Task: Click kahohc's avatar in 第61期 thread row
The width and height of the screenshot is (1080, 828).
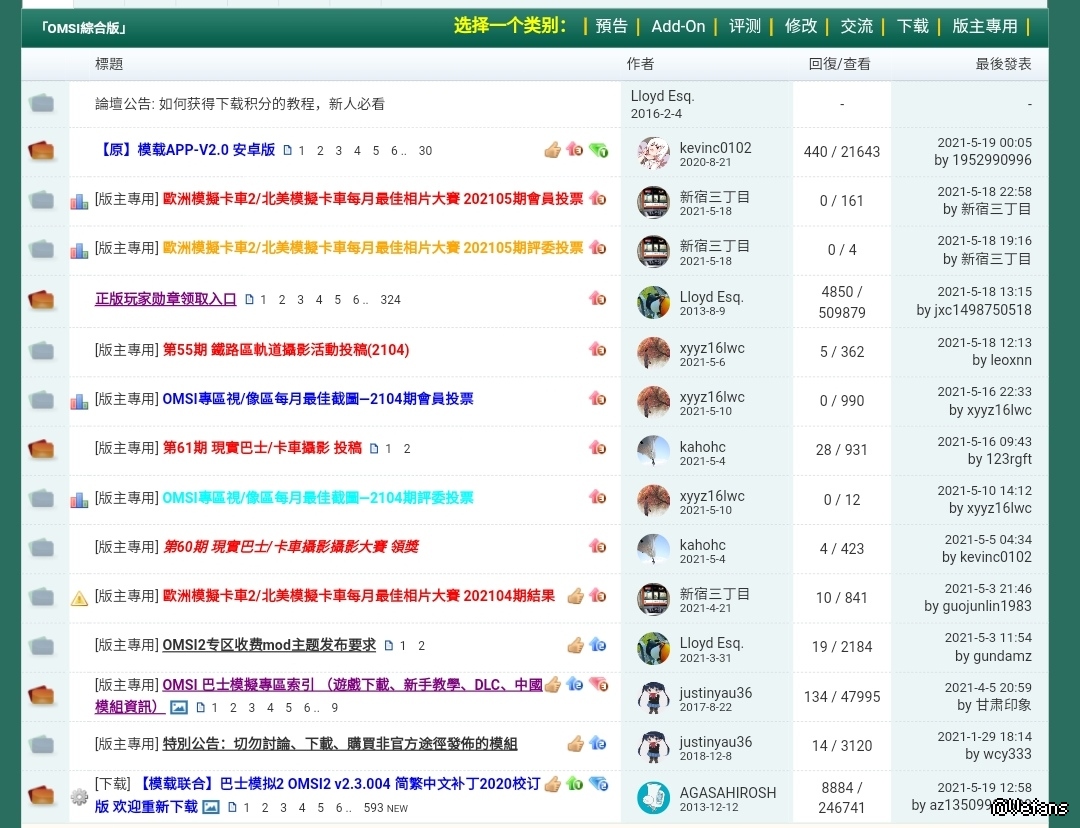Action: pos(653,451)
